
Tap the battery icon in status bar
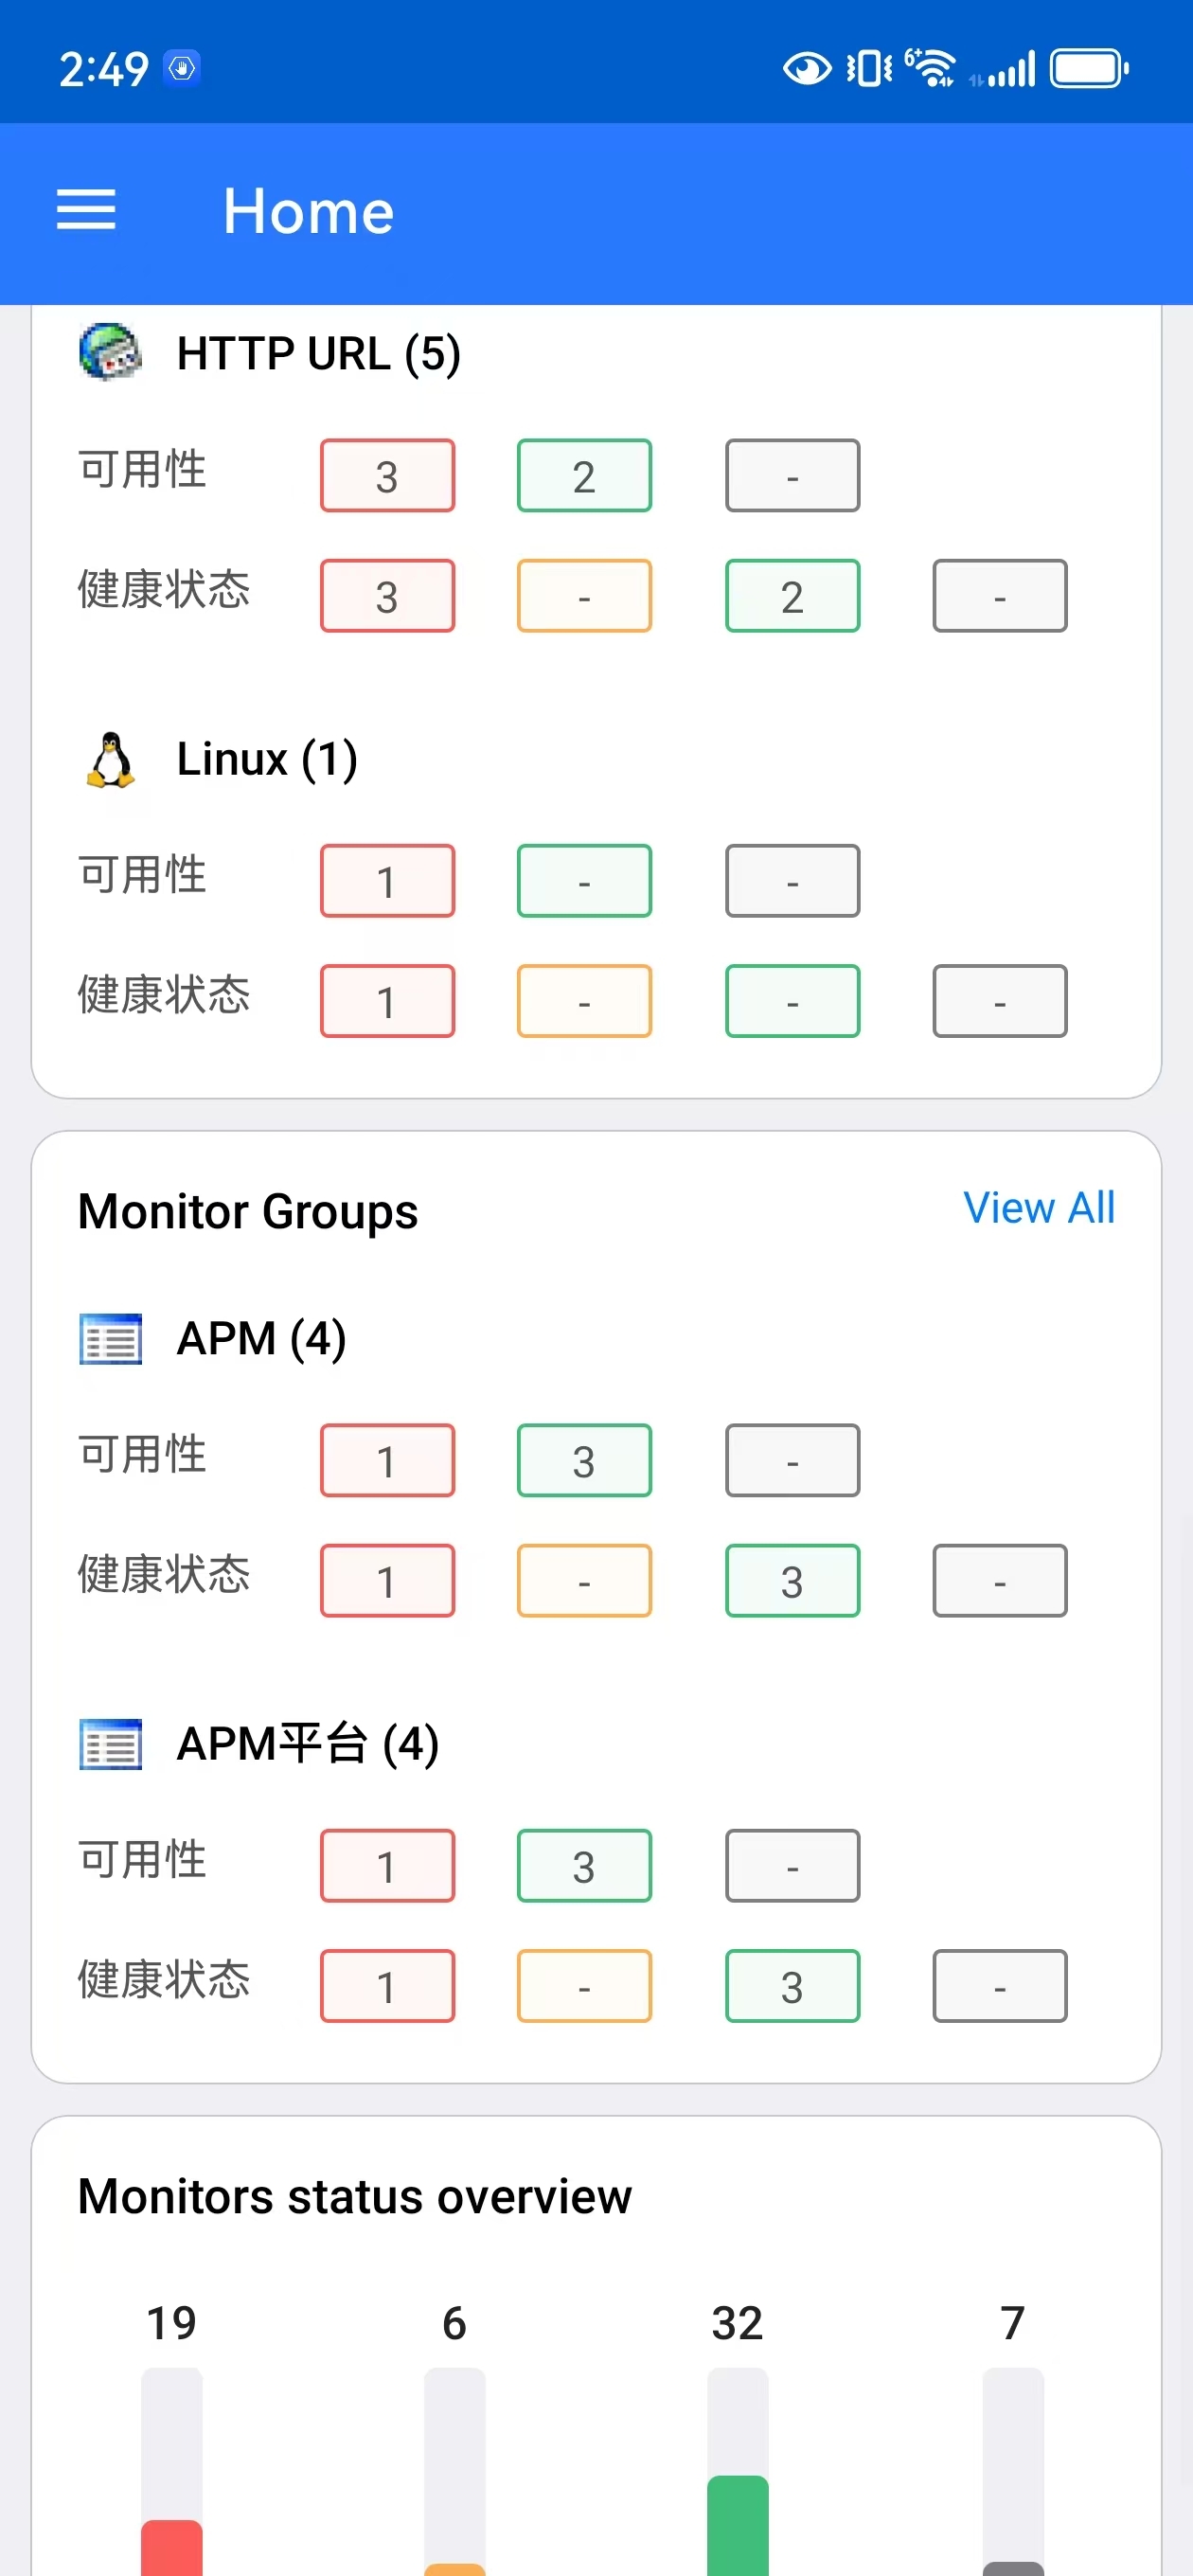(x=1088, y=69)
